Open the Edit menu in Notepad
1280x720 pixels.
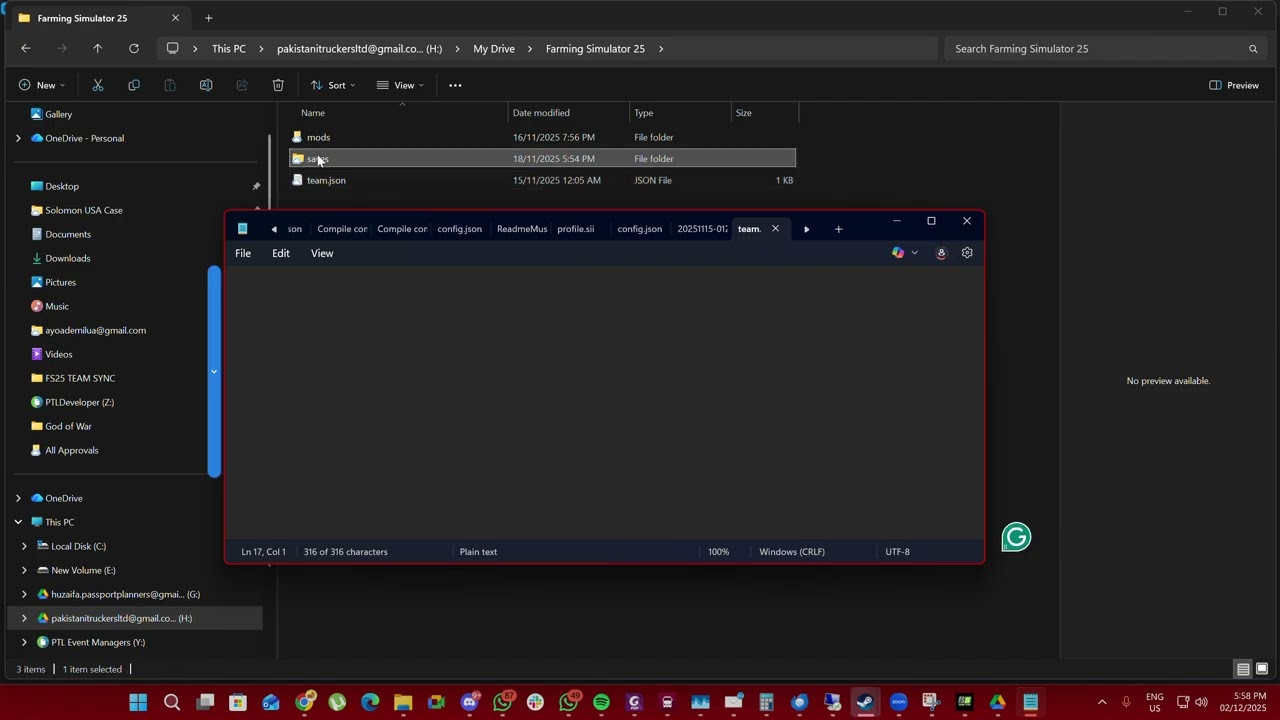(x=281, y=253)
